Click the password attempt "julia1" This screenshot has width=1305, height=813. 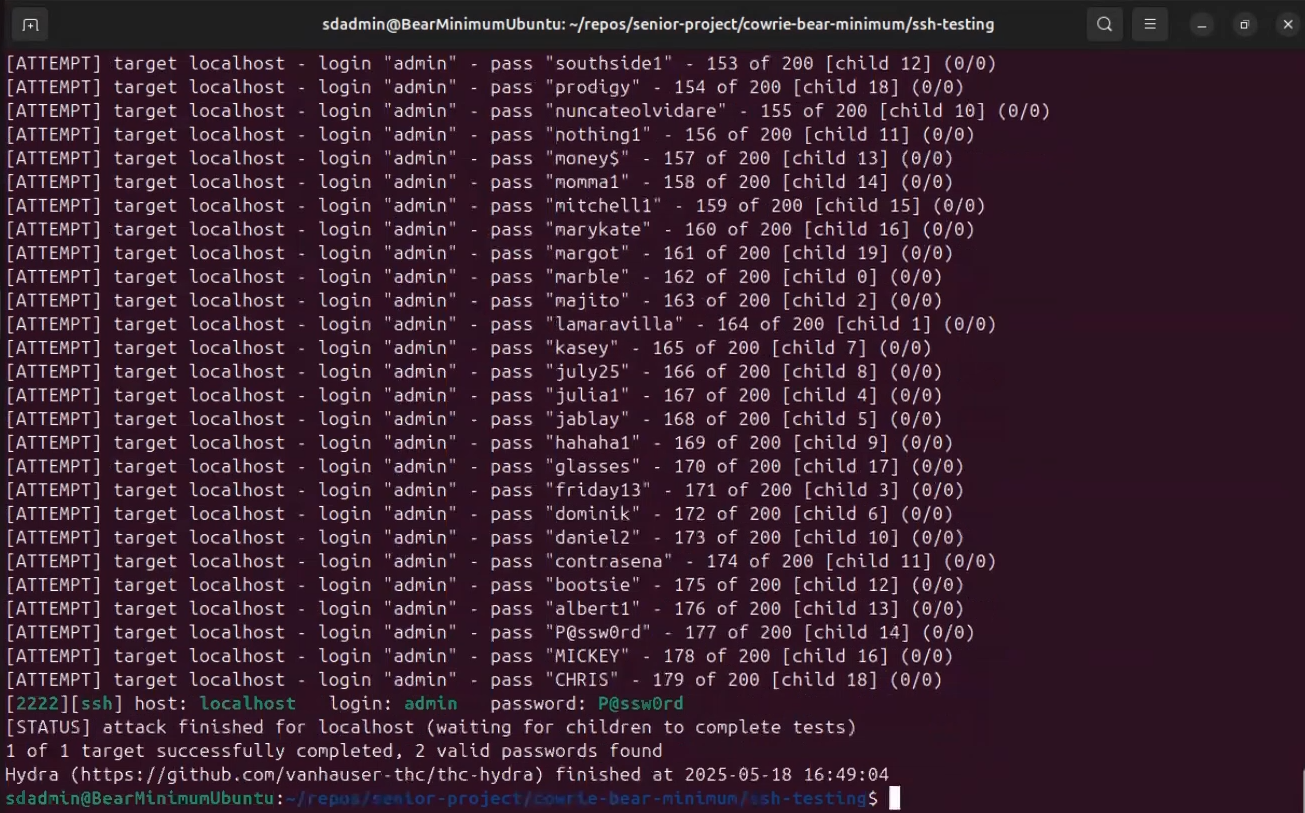coord(588,395)
